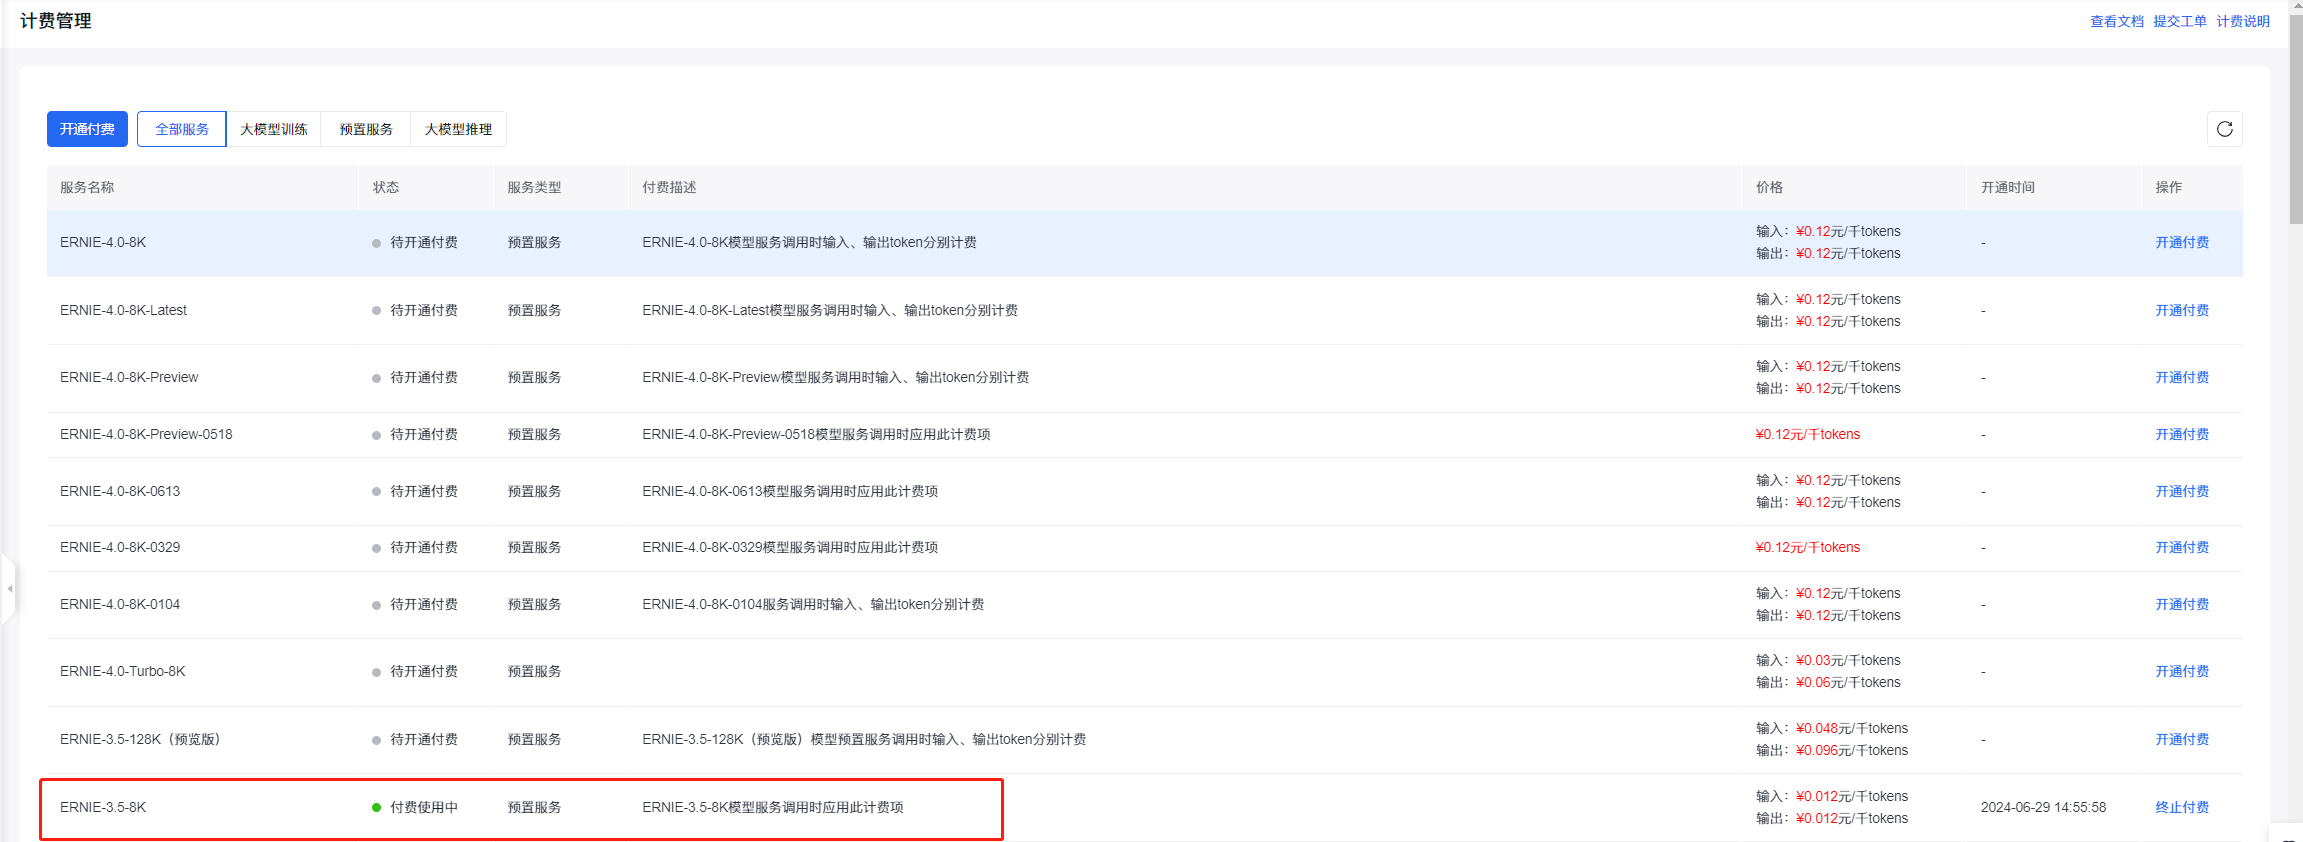Click the ¥0.012元 input price for ERNIE-3.5-8K
Viewport: 2303px width, 842px height.
tap(1823, 797)
